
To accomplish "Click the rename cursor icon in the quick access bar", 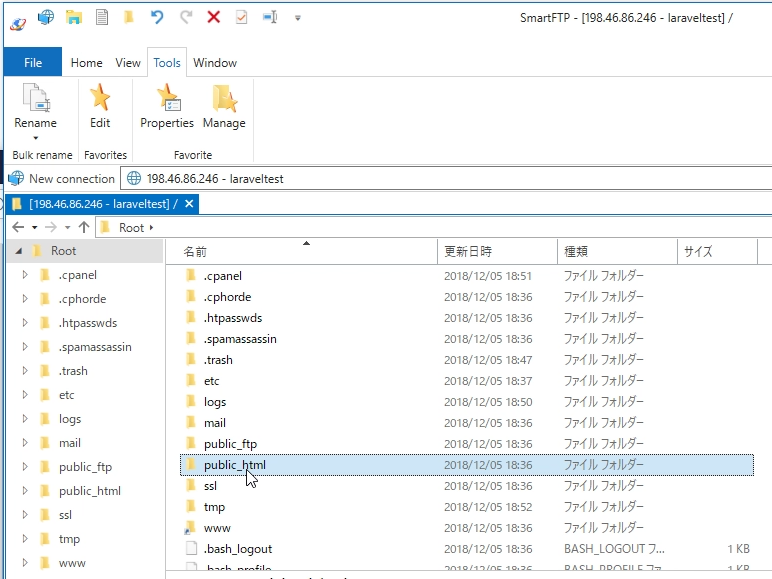I will point(270,18).
